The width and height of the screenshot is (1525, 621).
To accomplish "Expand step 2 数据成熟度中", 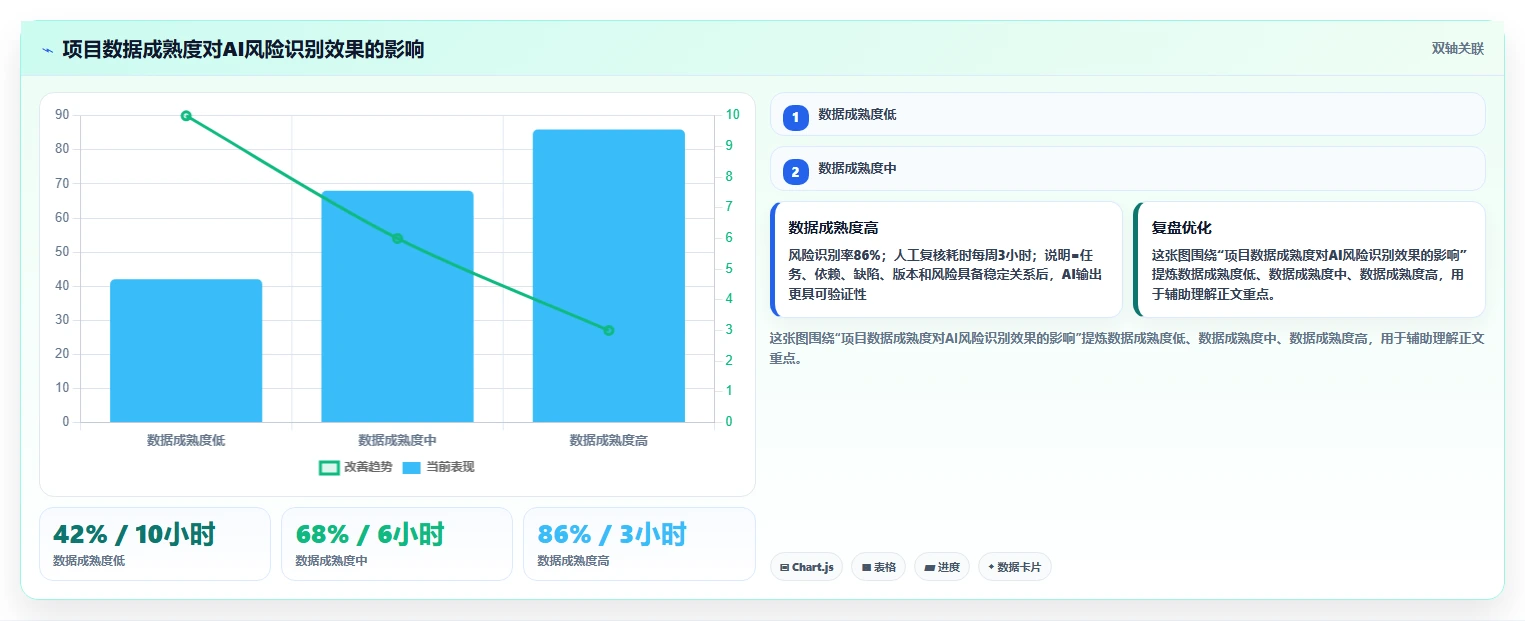I will (x=1127, y=169).
